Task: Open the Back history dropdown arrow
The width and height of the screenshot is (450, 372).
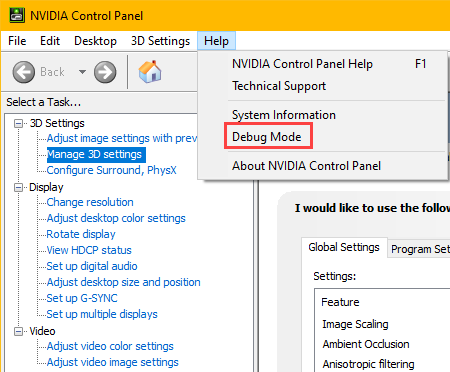Action: [x=82, y=72]
